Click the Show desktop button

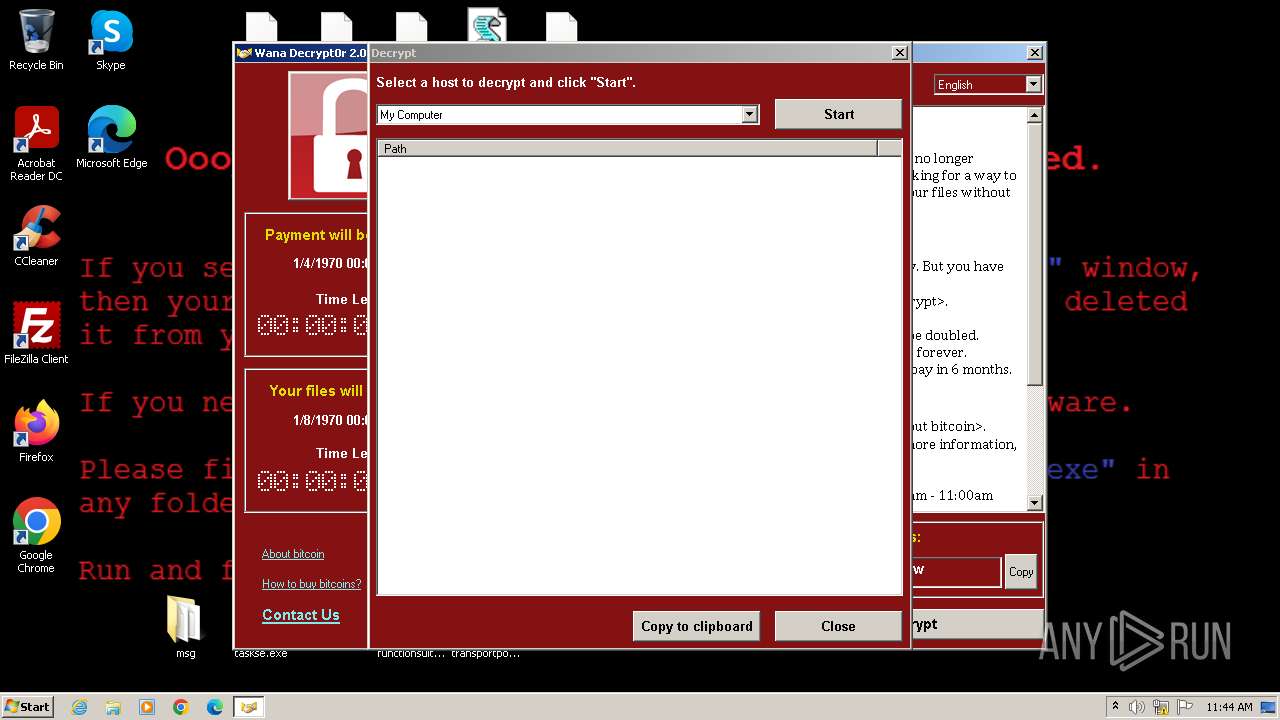pyautogui.click(x=1270, y=707)
